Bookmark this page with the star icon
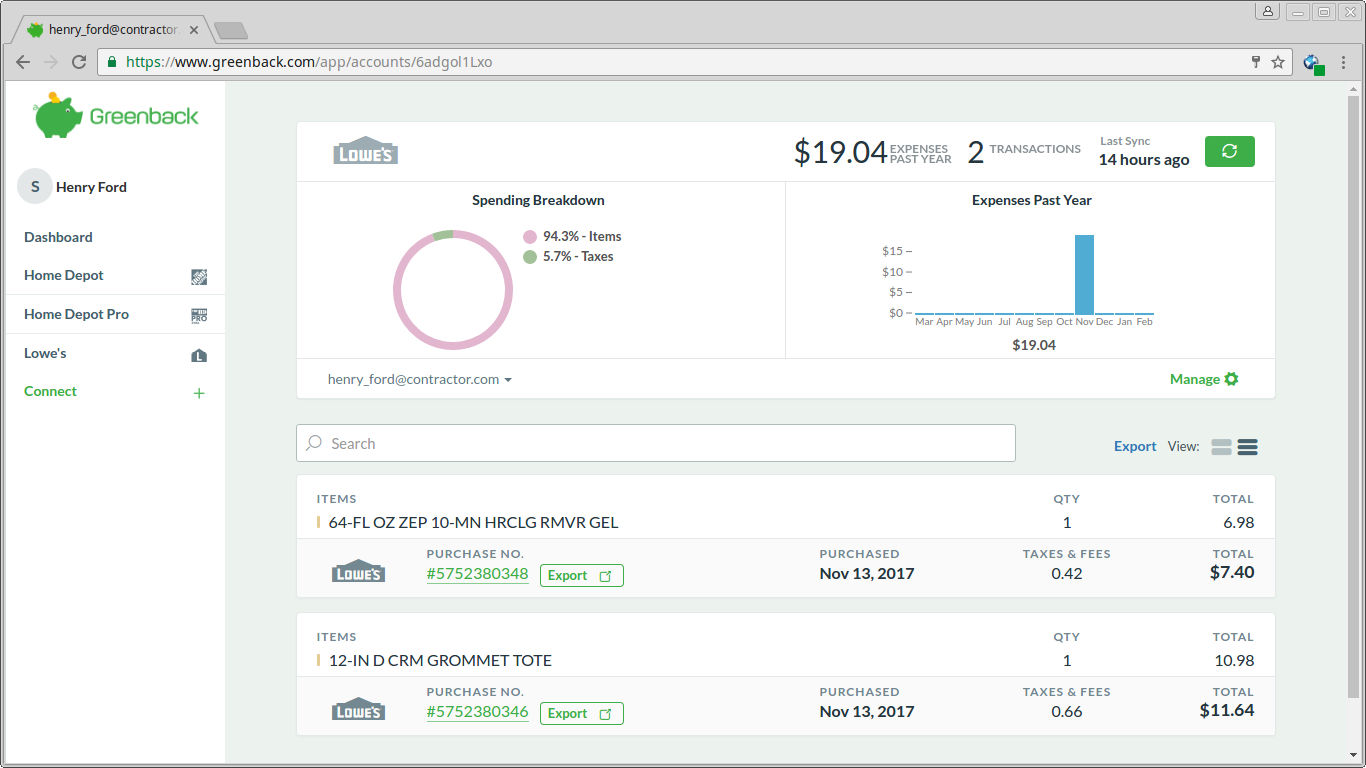The height and width of the screenshot is (768, 1366). click(1278, 62)
